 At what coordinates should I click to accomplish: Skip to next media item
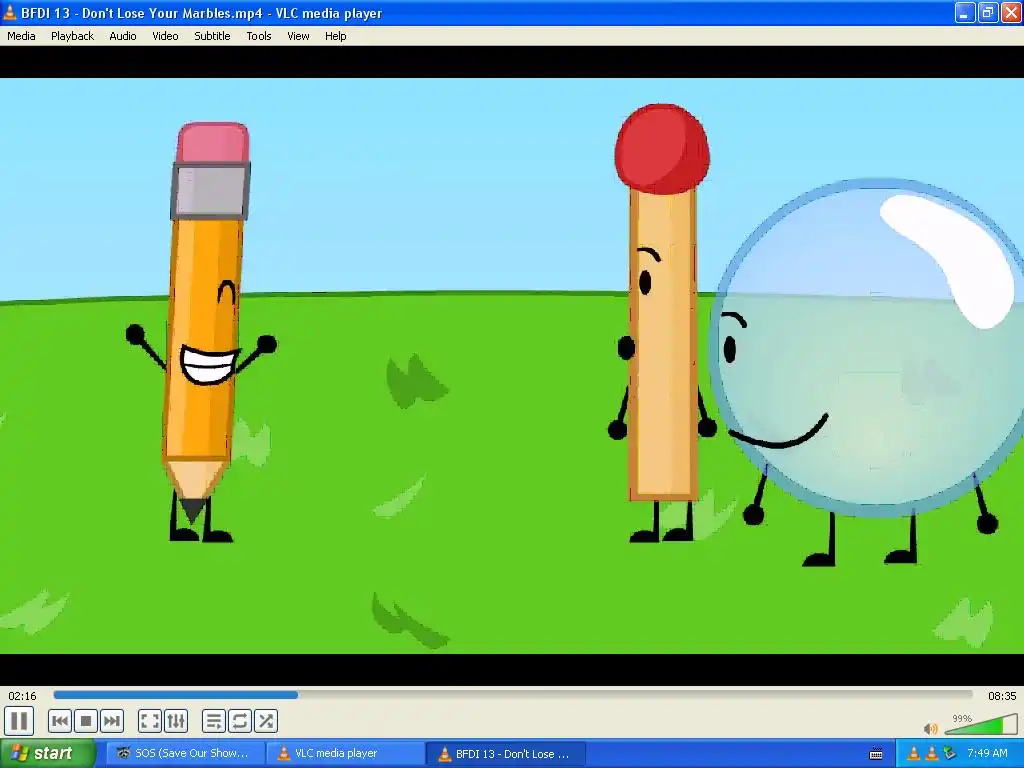pyautogui.click(x=112, y=722)
